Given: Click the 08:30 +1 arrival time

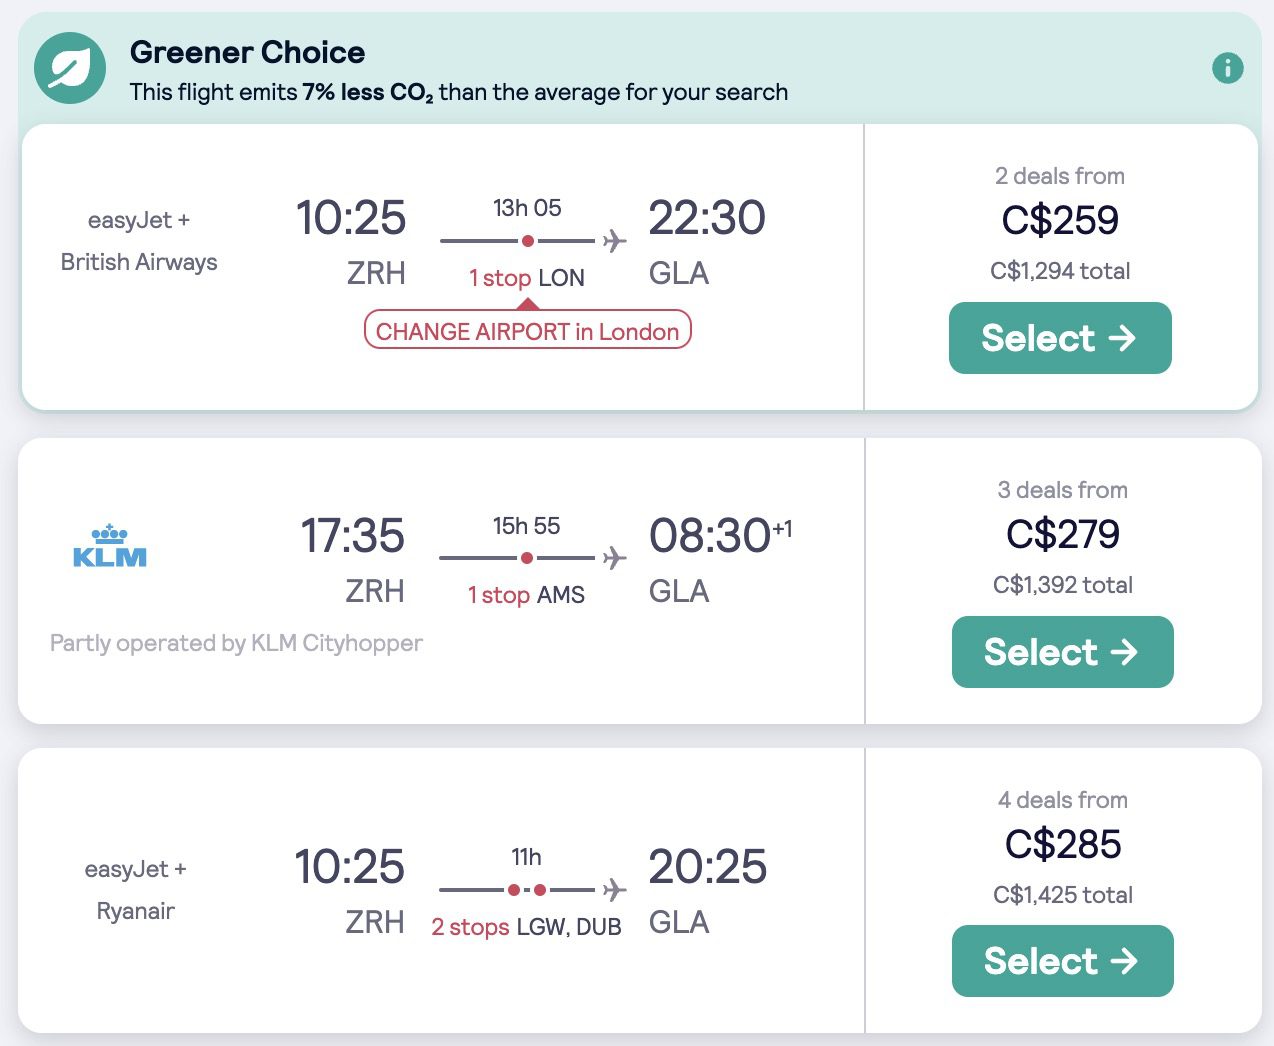Looking at the screenshot, I should tap(720, 535).
